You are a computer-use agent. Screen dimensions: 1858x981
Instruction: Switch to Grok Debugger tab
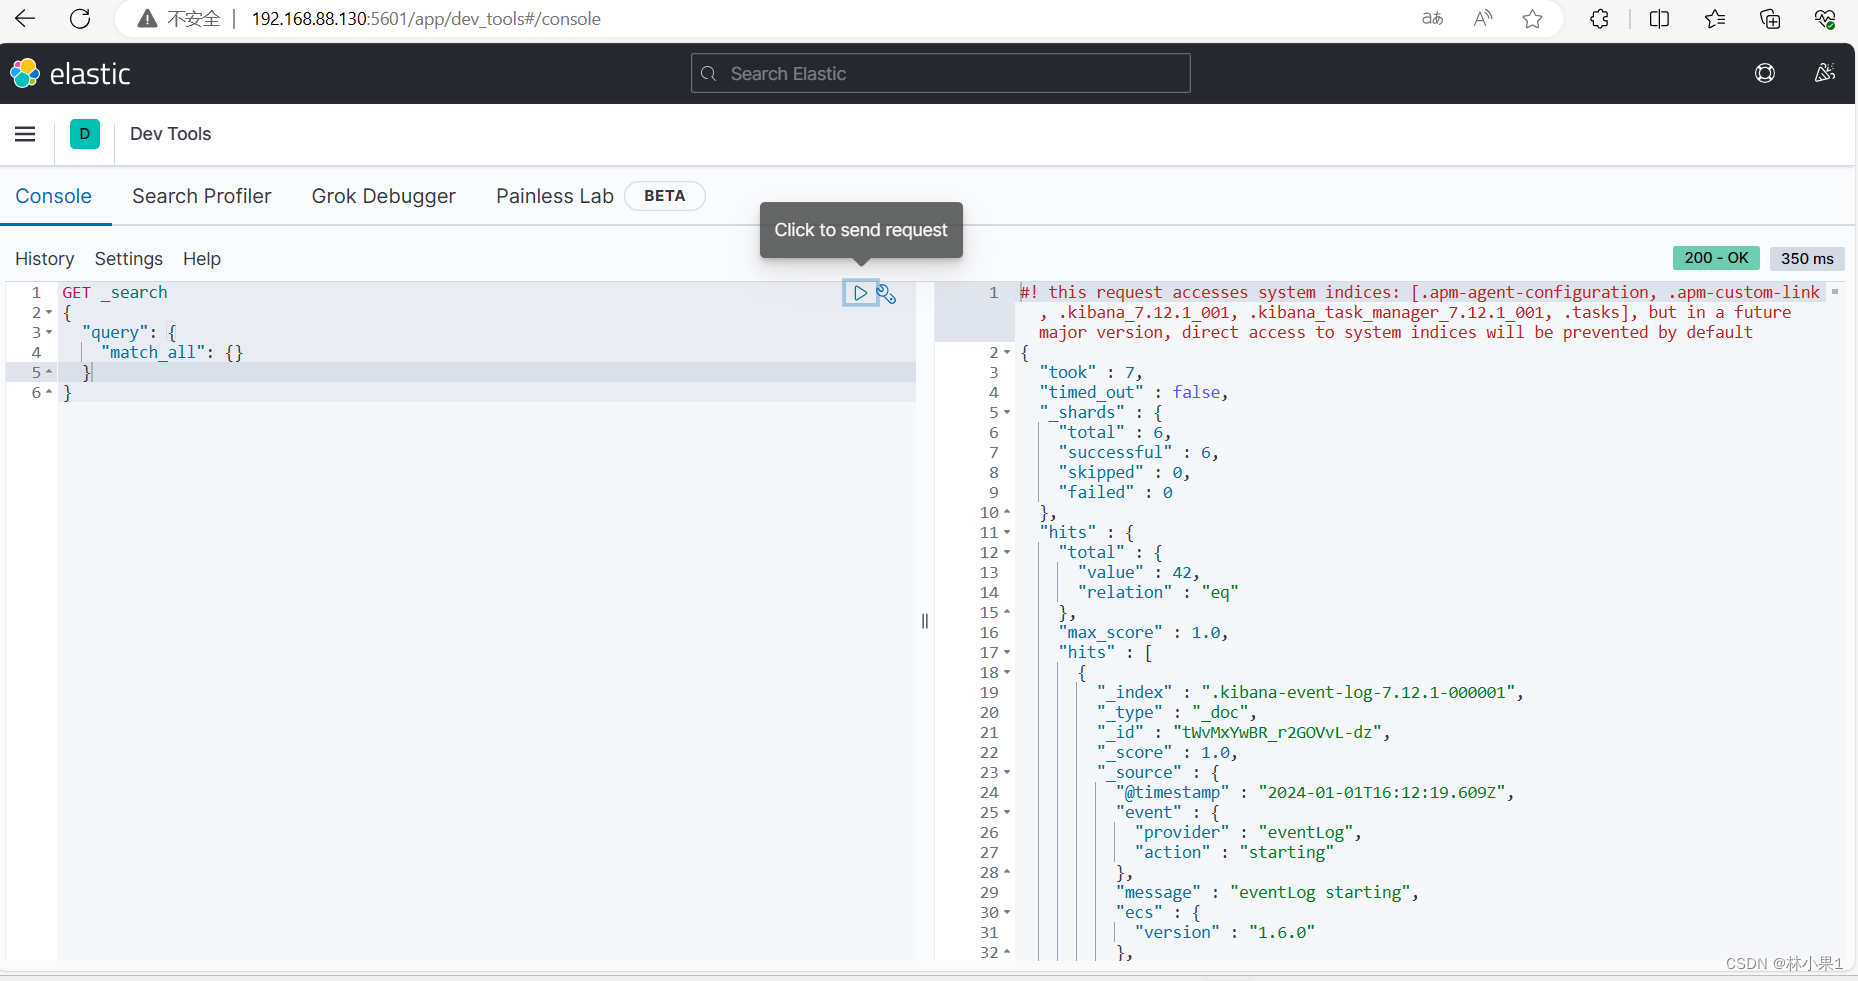click(x=384, y=196)
